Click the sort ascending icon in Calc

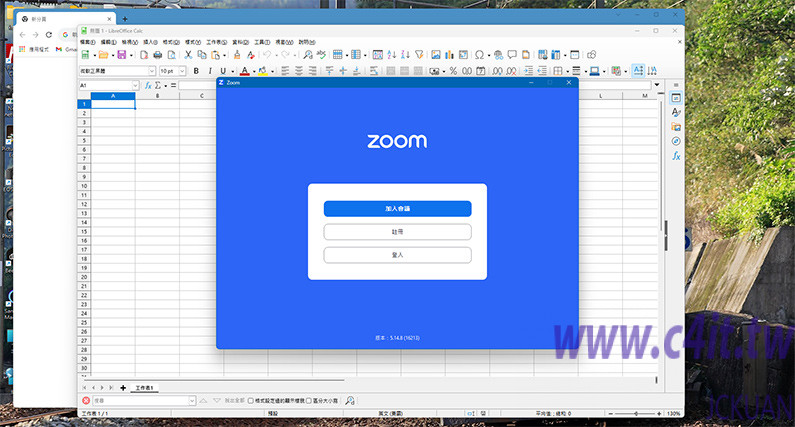(x=391, y=55)
